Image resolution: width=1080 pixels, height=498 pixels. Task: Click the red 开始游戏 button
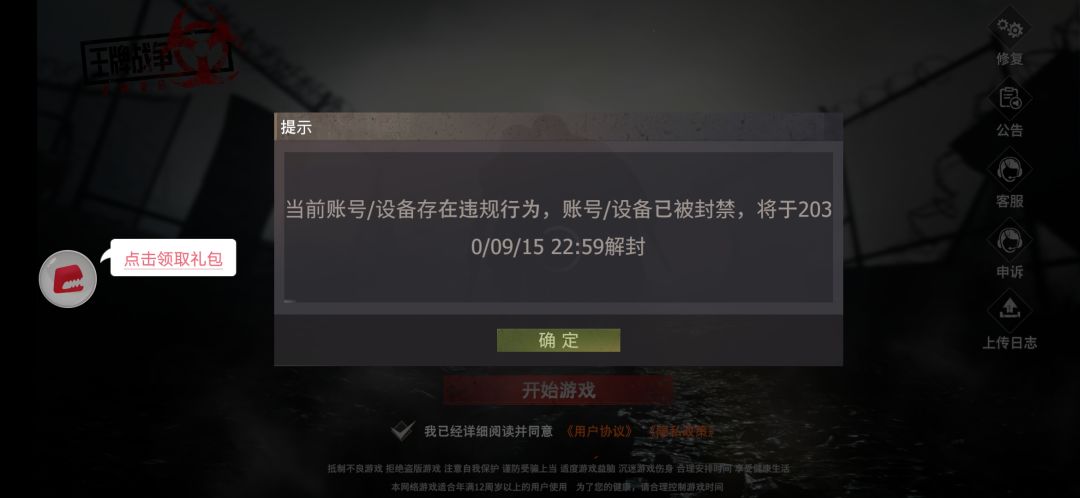[558, 391]
